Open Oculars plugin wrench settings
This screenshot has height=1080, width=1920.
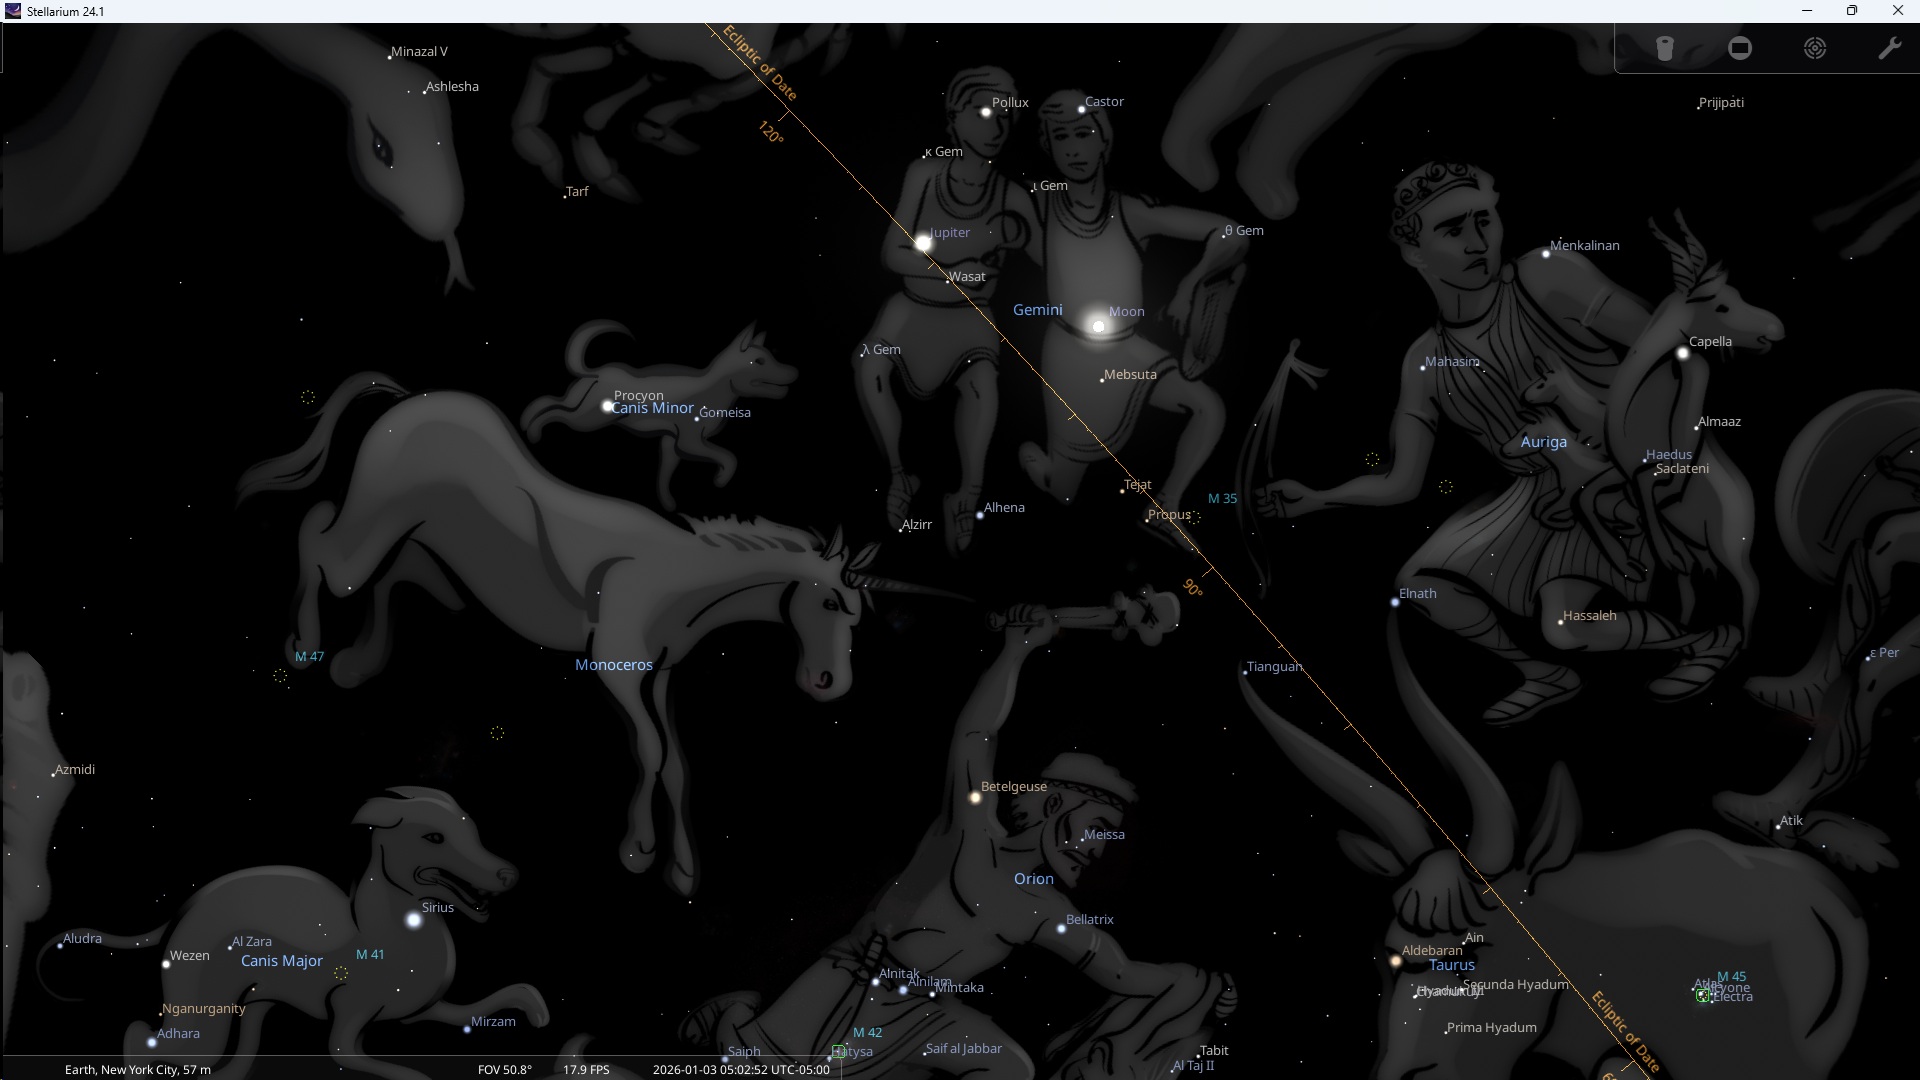point(1889,49)
